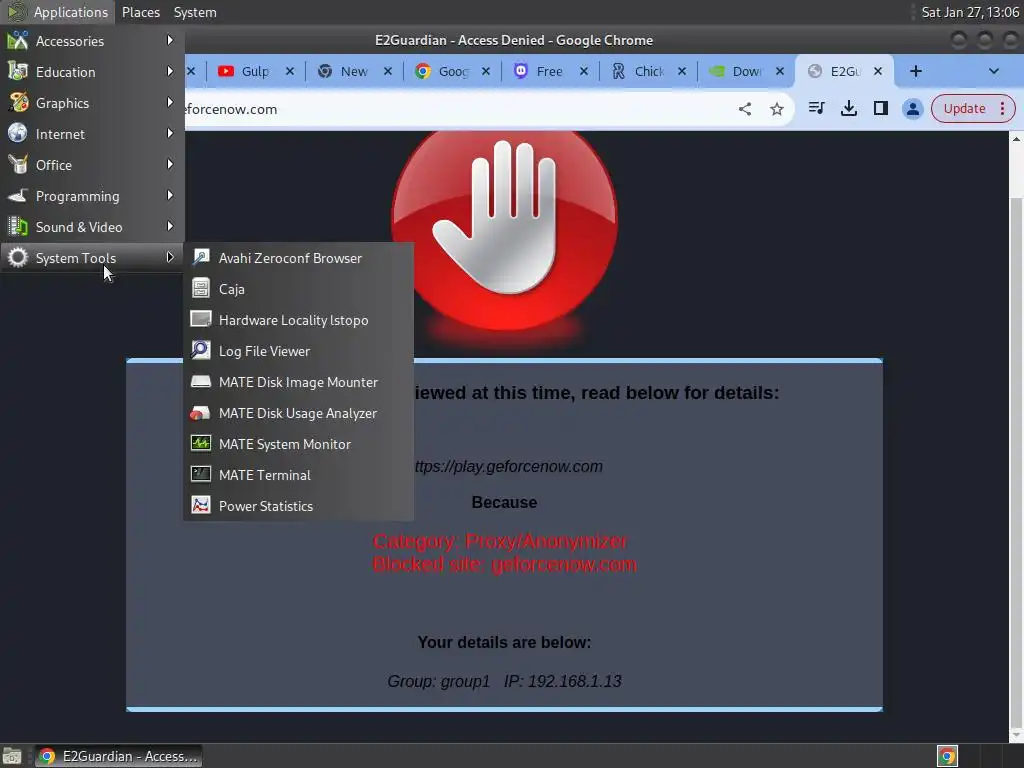The image size is (1024, 768).
Task: Select the Graphics category icon
Action: (18, 103)
